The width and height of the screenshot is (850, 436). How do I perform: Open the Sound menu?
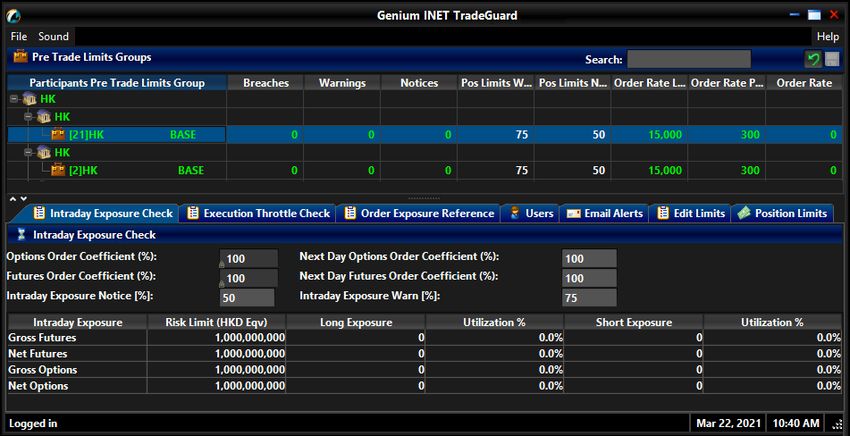click(x=53, y=36)
